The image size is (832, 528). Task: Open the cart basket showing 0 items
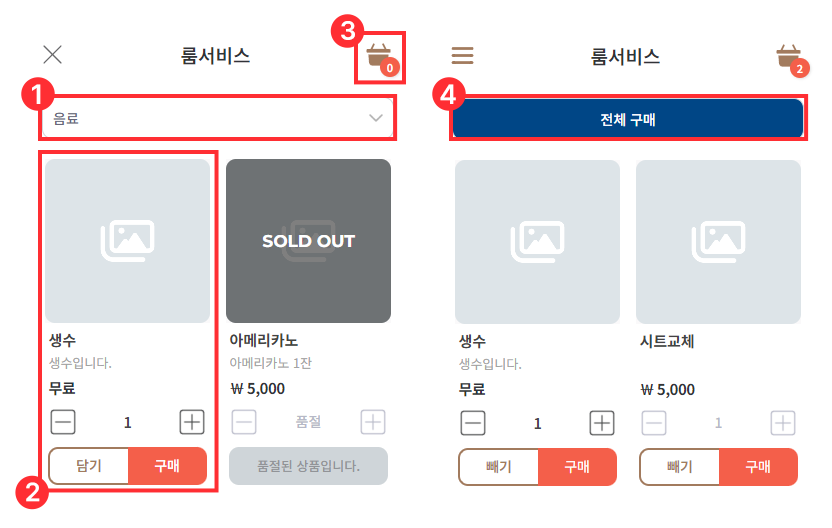[379, 56]
